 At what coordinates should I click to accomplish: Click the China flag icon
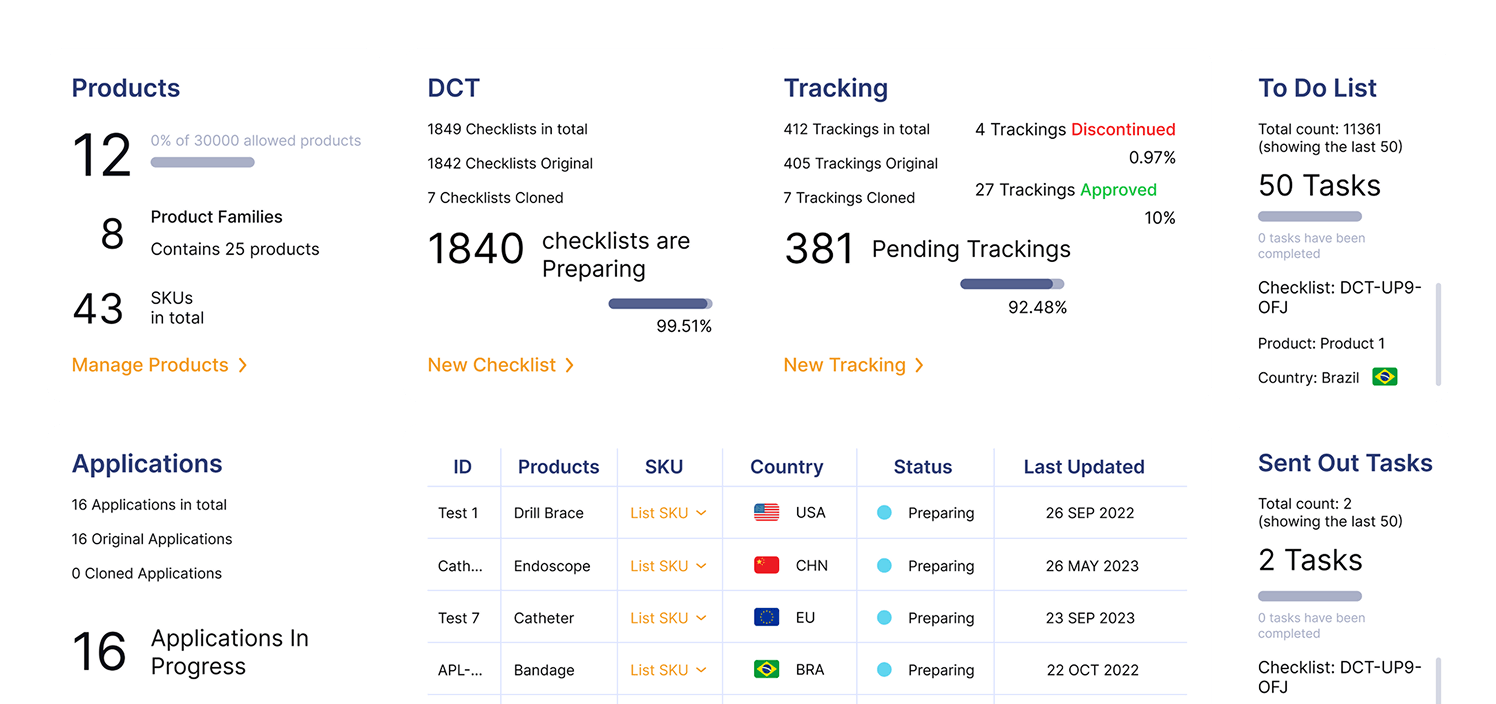[766, 565]
